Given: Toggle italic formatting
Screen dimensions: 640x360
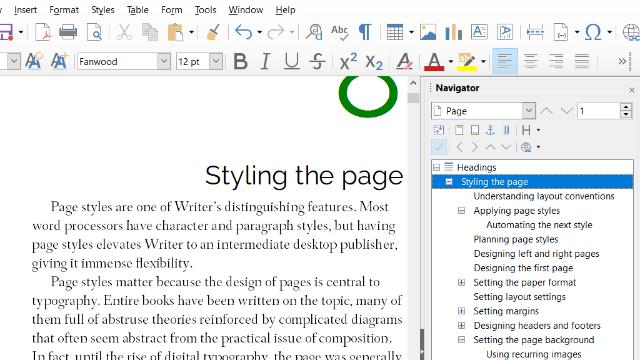Looking at the screenshot, I should (265, 62).
